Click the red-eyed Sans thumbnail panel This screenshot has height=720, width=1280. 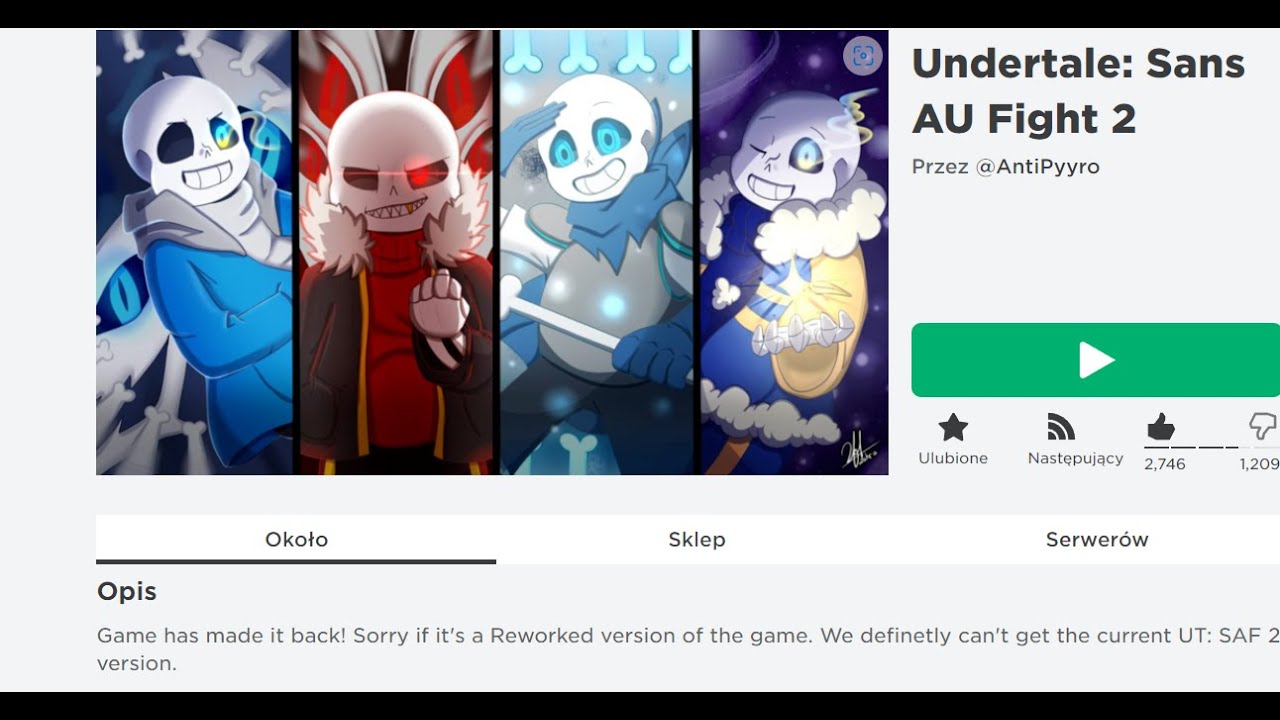pos(396,252)
